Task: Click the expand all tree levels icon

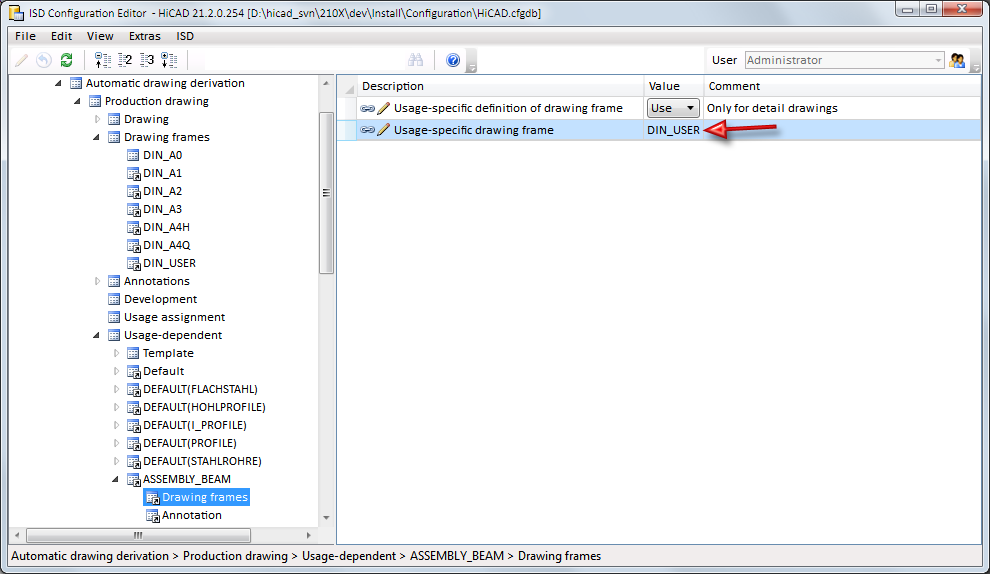Action: click(169, 60)
